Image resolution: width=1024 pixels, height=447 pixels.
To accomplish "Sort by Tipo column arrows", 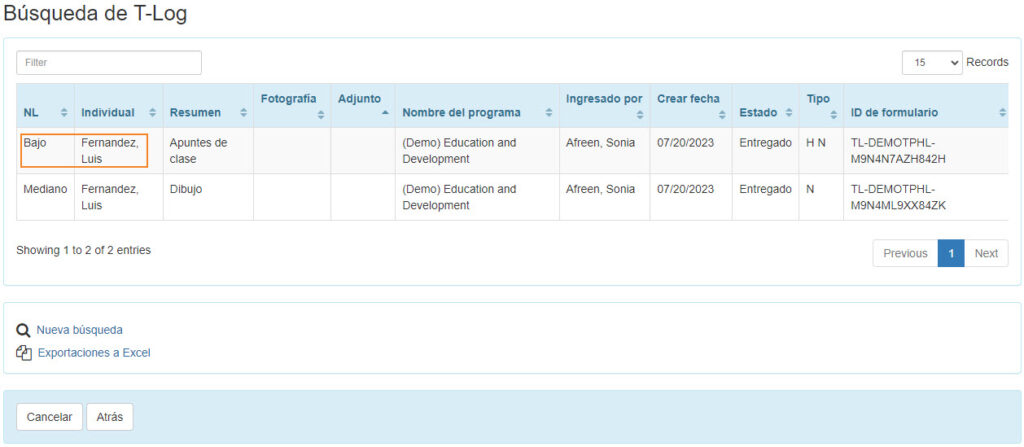I will pyautogui.click(x=833, y=115).
